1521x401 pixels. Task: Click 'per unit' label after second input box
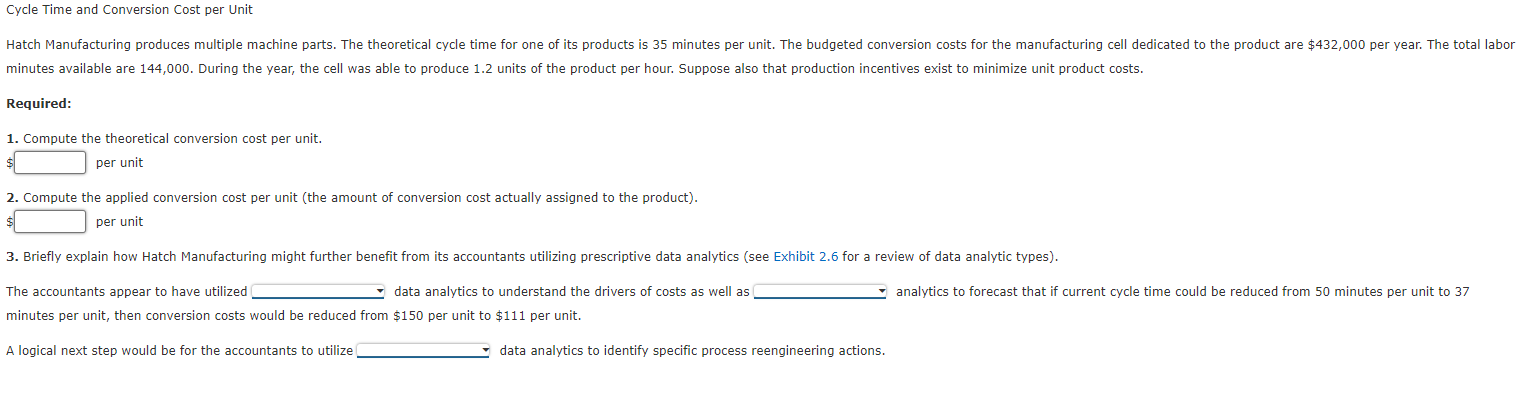coord(119,221)
